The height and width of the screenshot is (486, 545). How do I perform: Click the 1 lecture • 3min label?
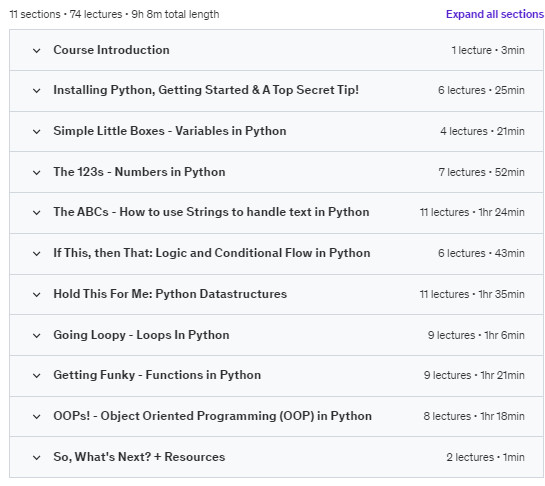(488, 50)
